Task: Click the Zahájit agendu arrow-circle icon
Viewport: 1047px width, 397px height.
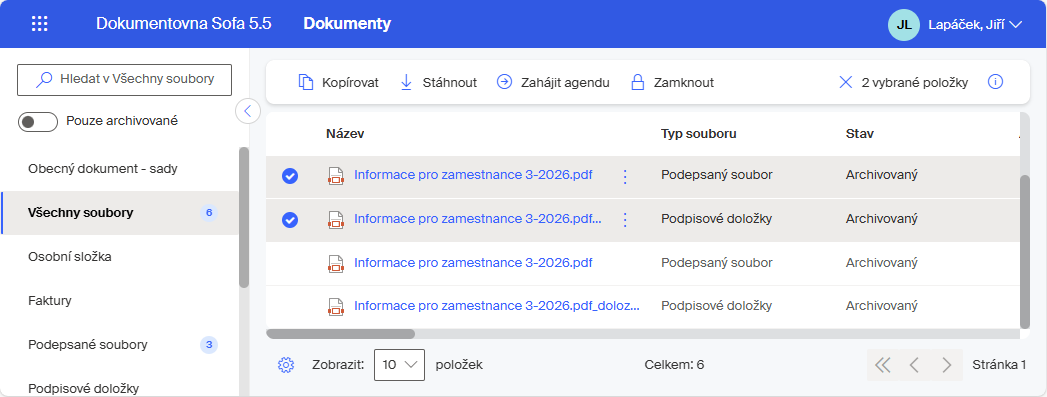Action: coord(504,82)
